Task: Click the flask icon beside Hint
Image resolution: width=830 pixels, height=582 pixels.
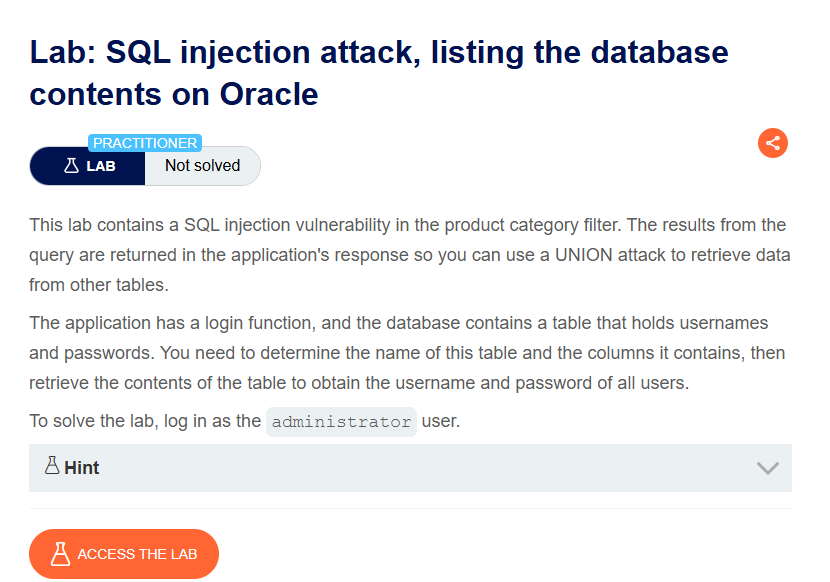Action: [x=52, y=465]
